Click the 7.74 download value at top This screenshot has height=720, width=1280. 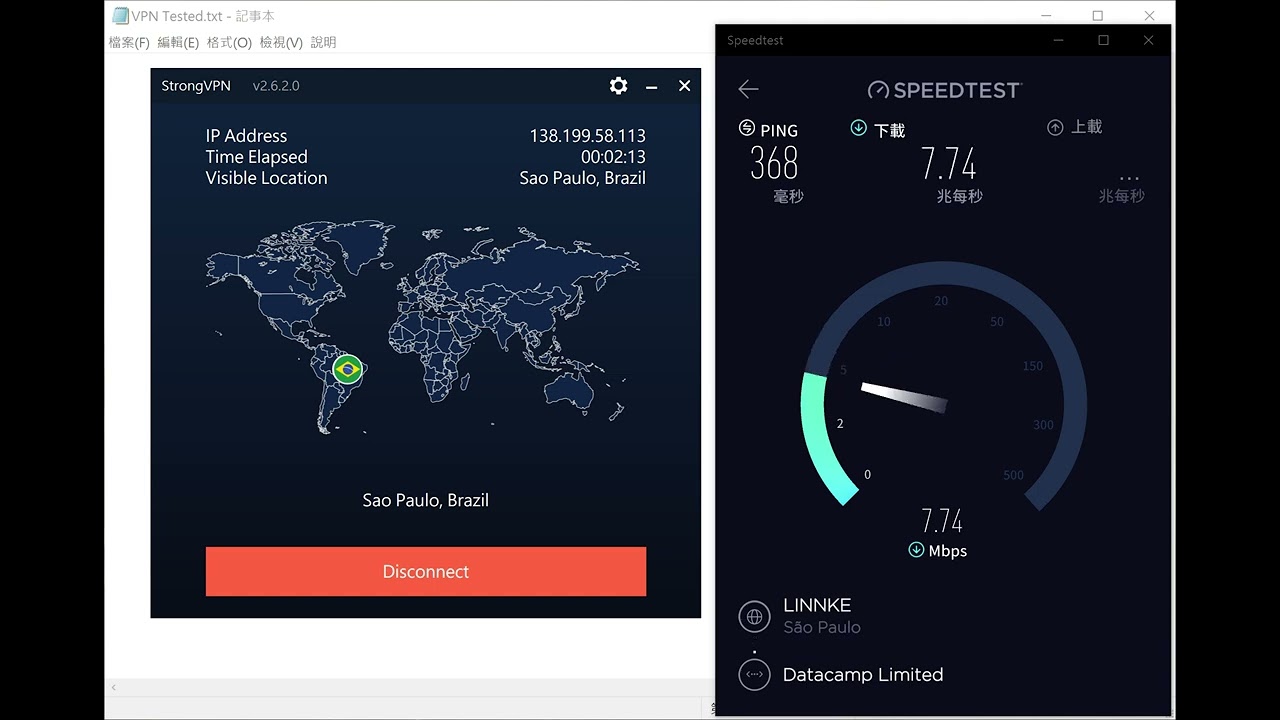(948, 163)
